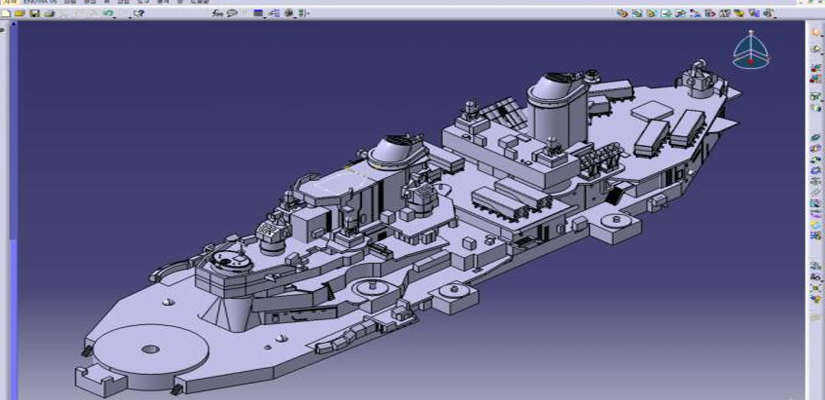Image resolution: width=825 pixels, height=400 pixels.
Task: Open a file with the folder icon
Action: [x=20, y=13]
